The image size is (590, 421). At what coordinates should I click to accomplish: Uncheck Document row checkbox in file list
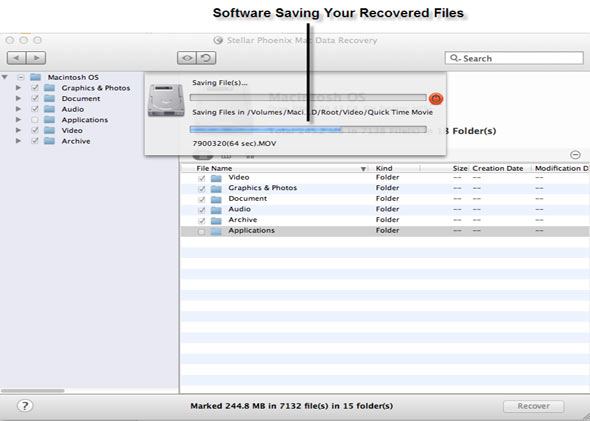tap(202, 199)
